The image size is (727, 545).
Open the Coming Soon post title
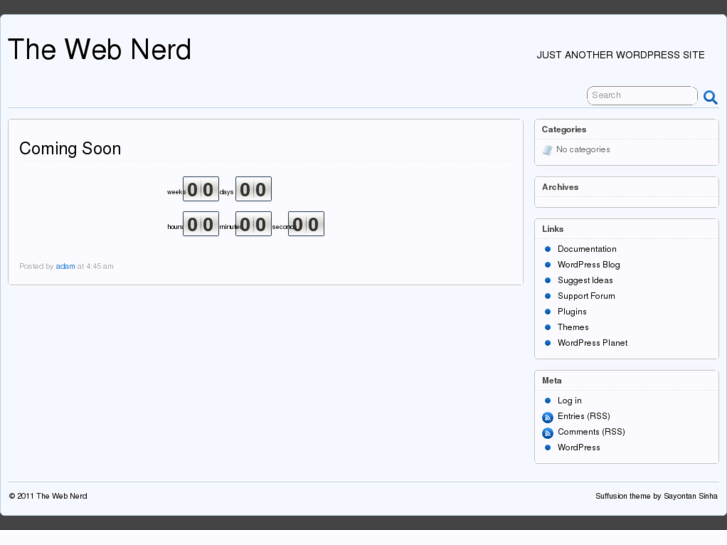point(70,148)
